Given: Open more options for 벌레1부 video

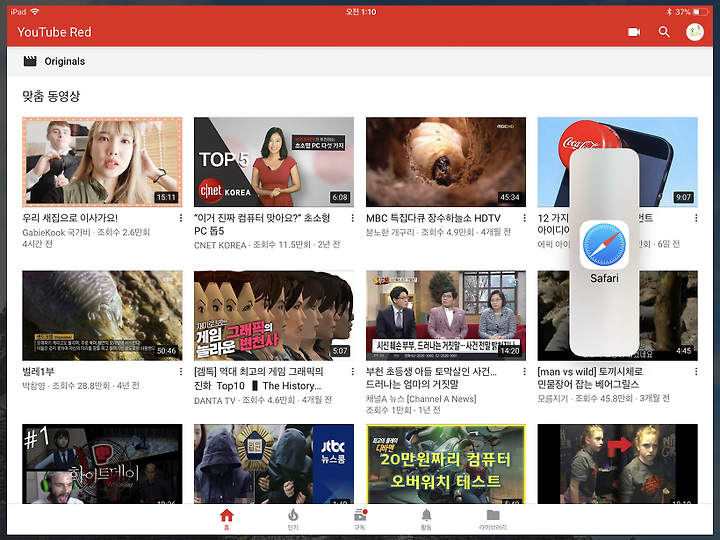Looking at the screenshot, I should [180, 371].
